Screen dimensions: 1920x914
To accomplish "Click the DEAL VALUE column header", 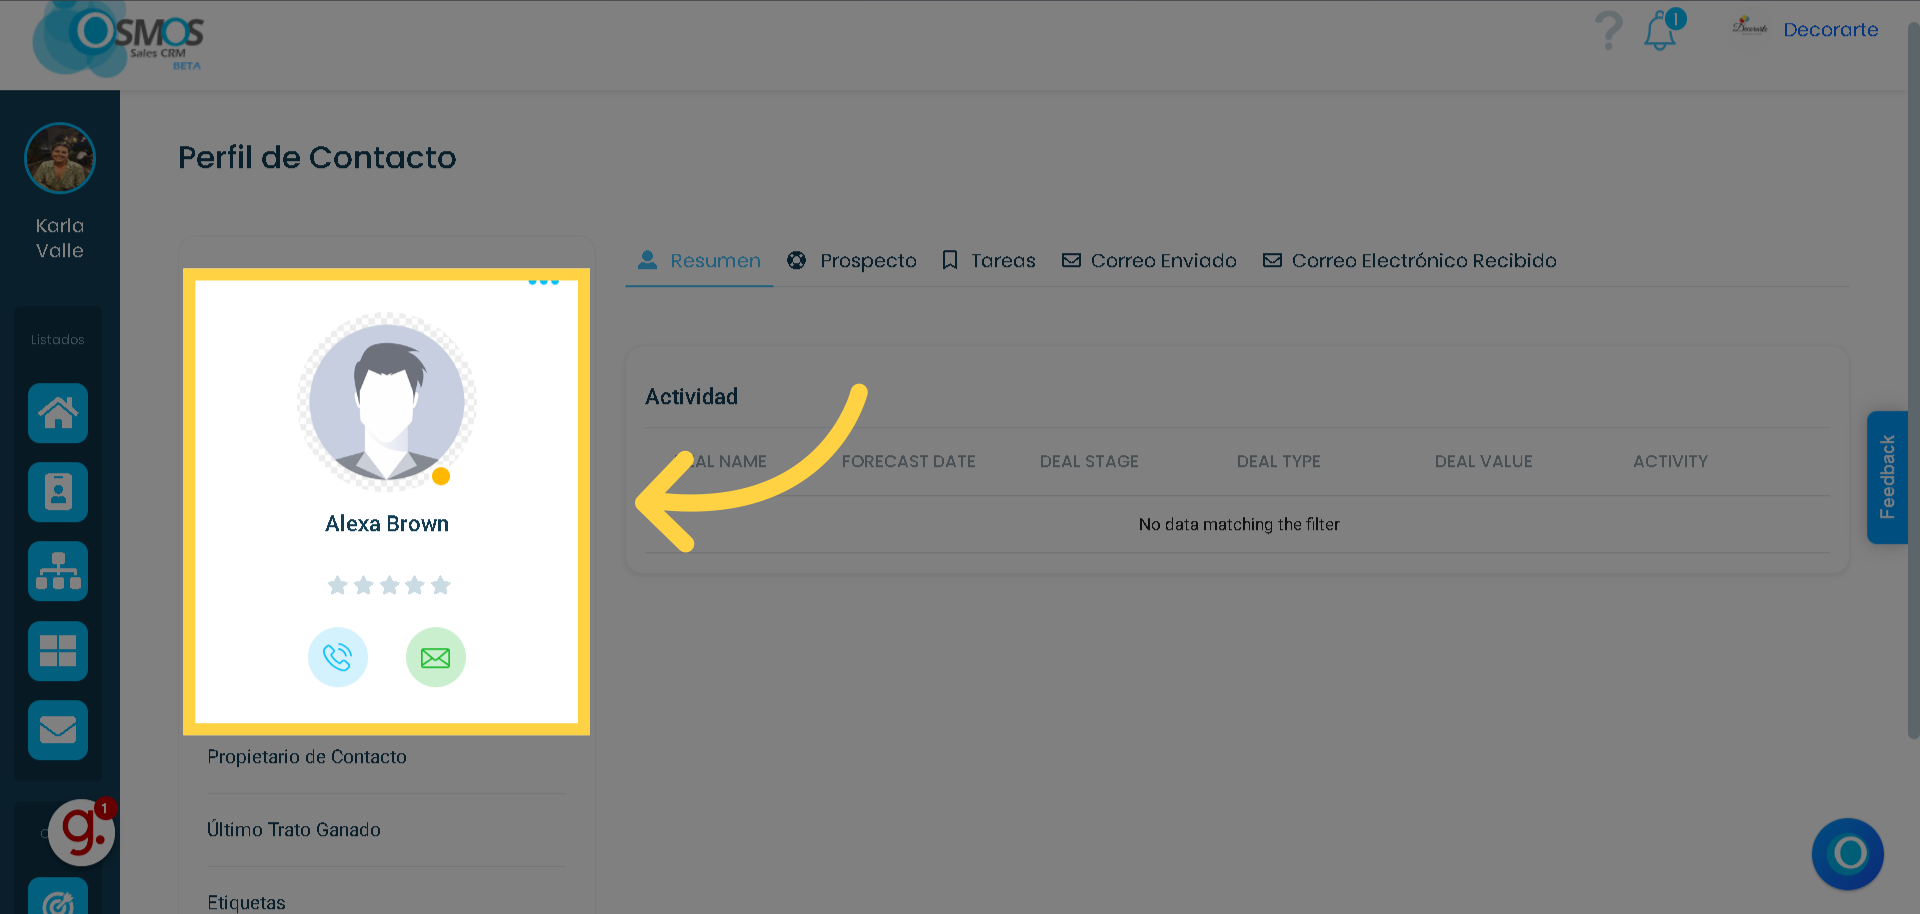I will pos(1483,462).
